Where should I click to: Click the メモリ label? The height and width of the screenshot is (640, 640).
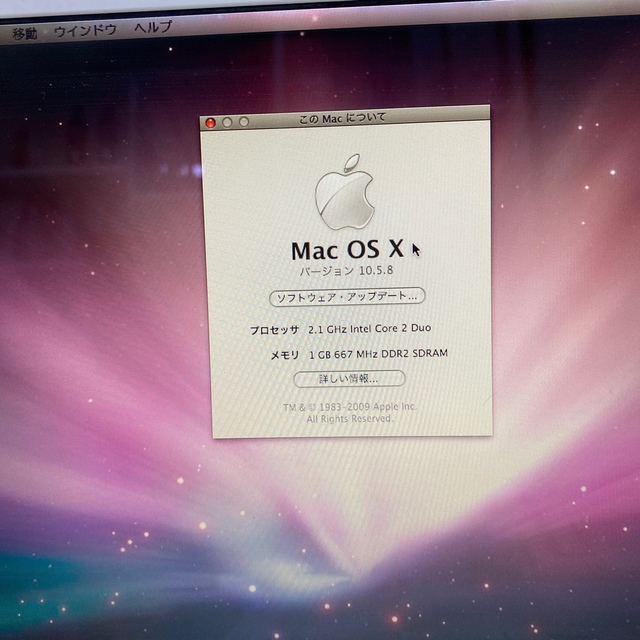[285, 355]
